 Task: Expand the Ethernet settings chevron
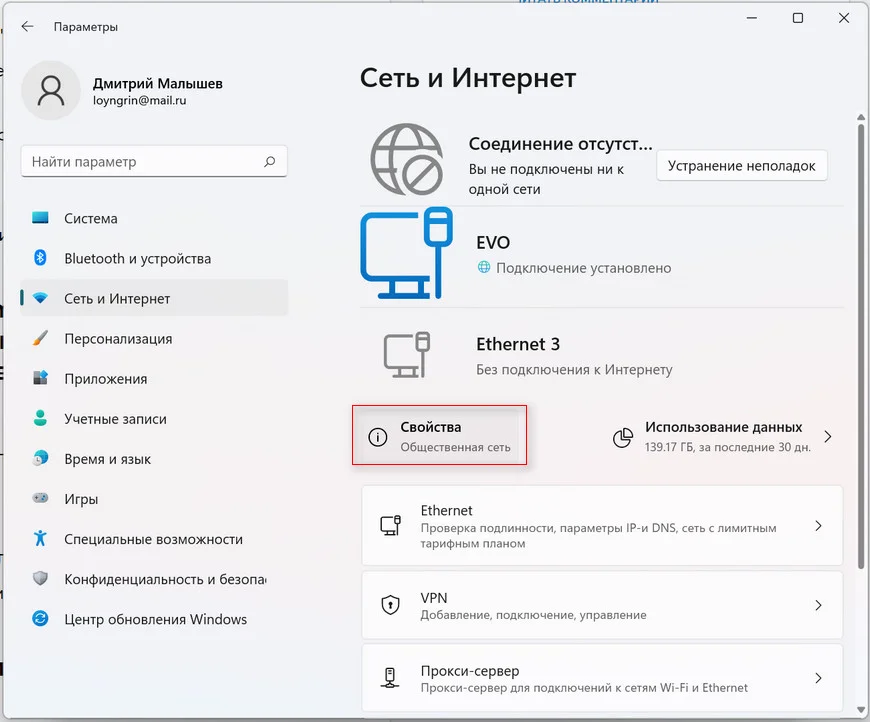(x=818, y=526)
